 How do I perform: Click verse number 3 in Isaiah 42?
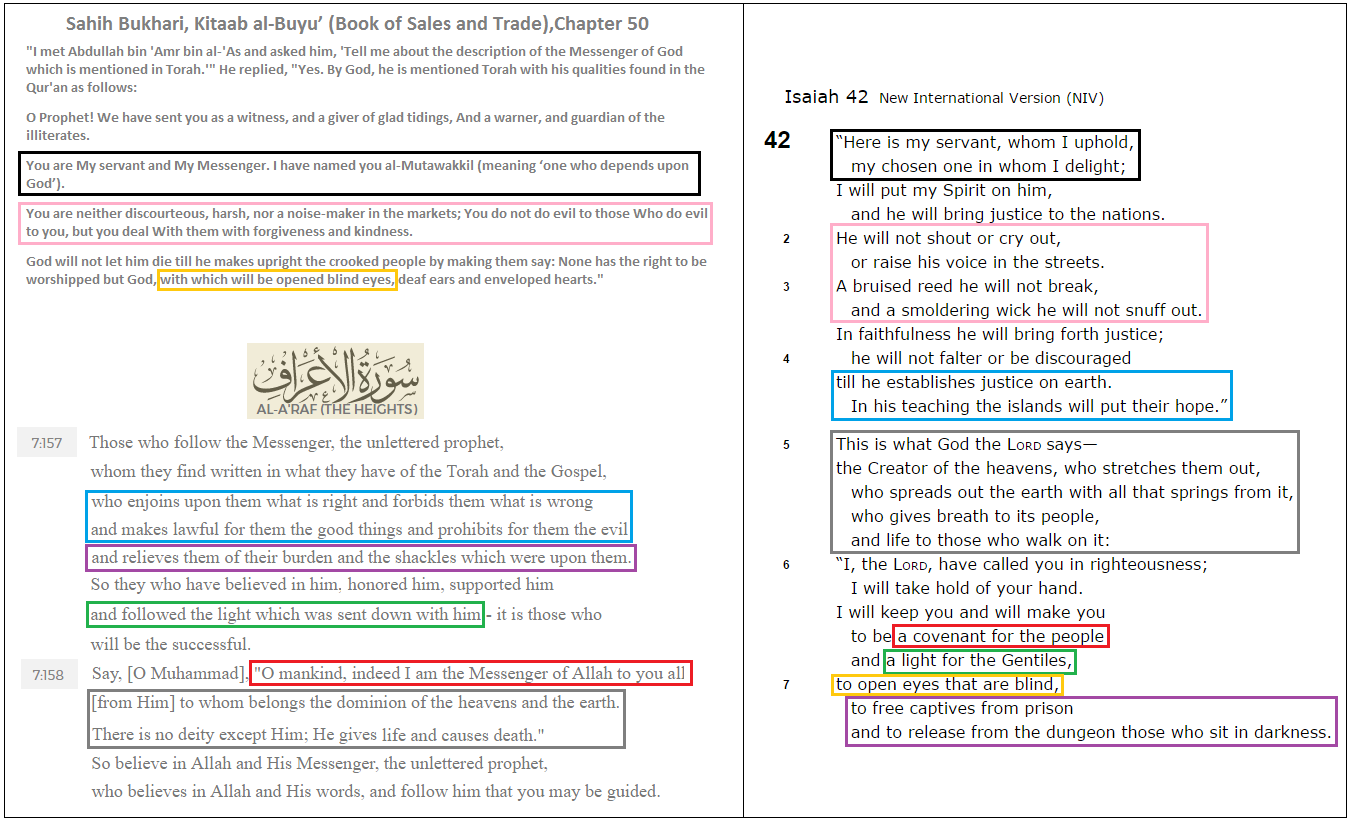[x=786, y=287]
